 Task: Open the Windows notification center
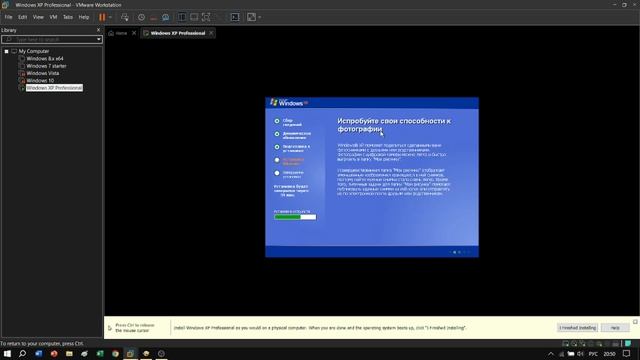tap(627, 354)
